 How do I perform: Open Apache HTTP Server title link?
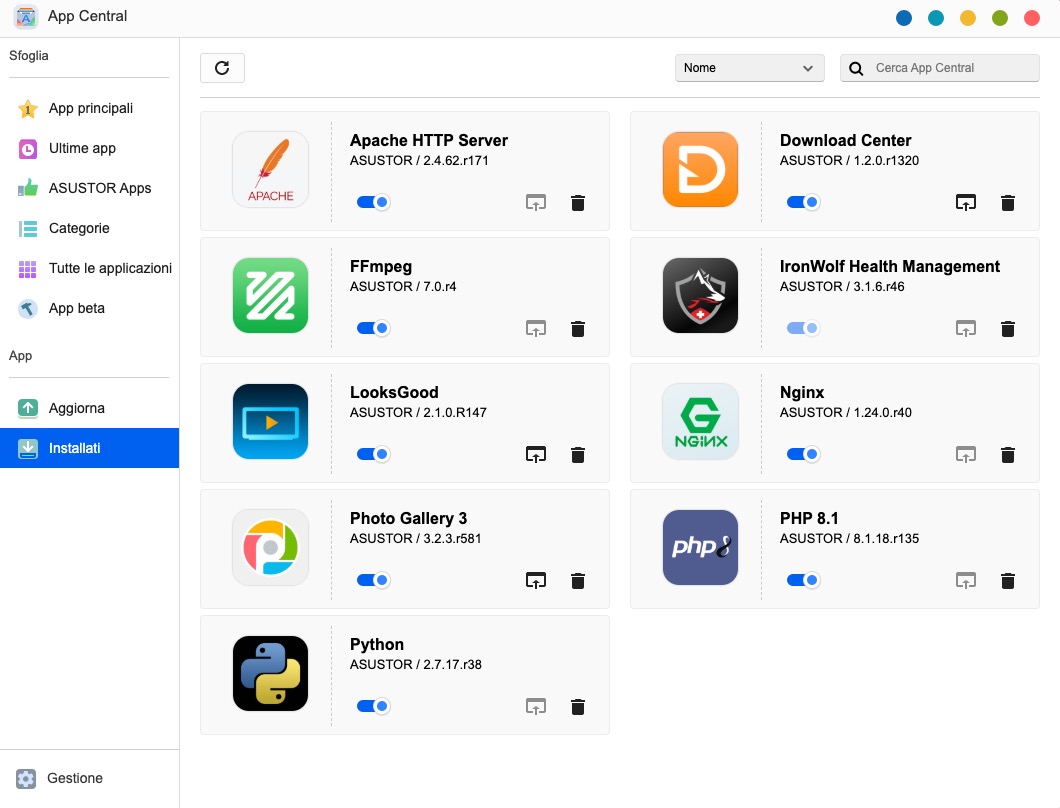pos(429,141)
